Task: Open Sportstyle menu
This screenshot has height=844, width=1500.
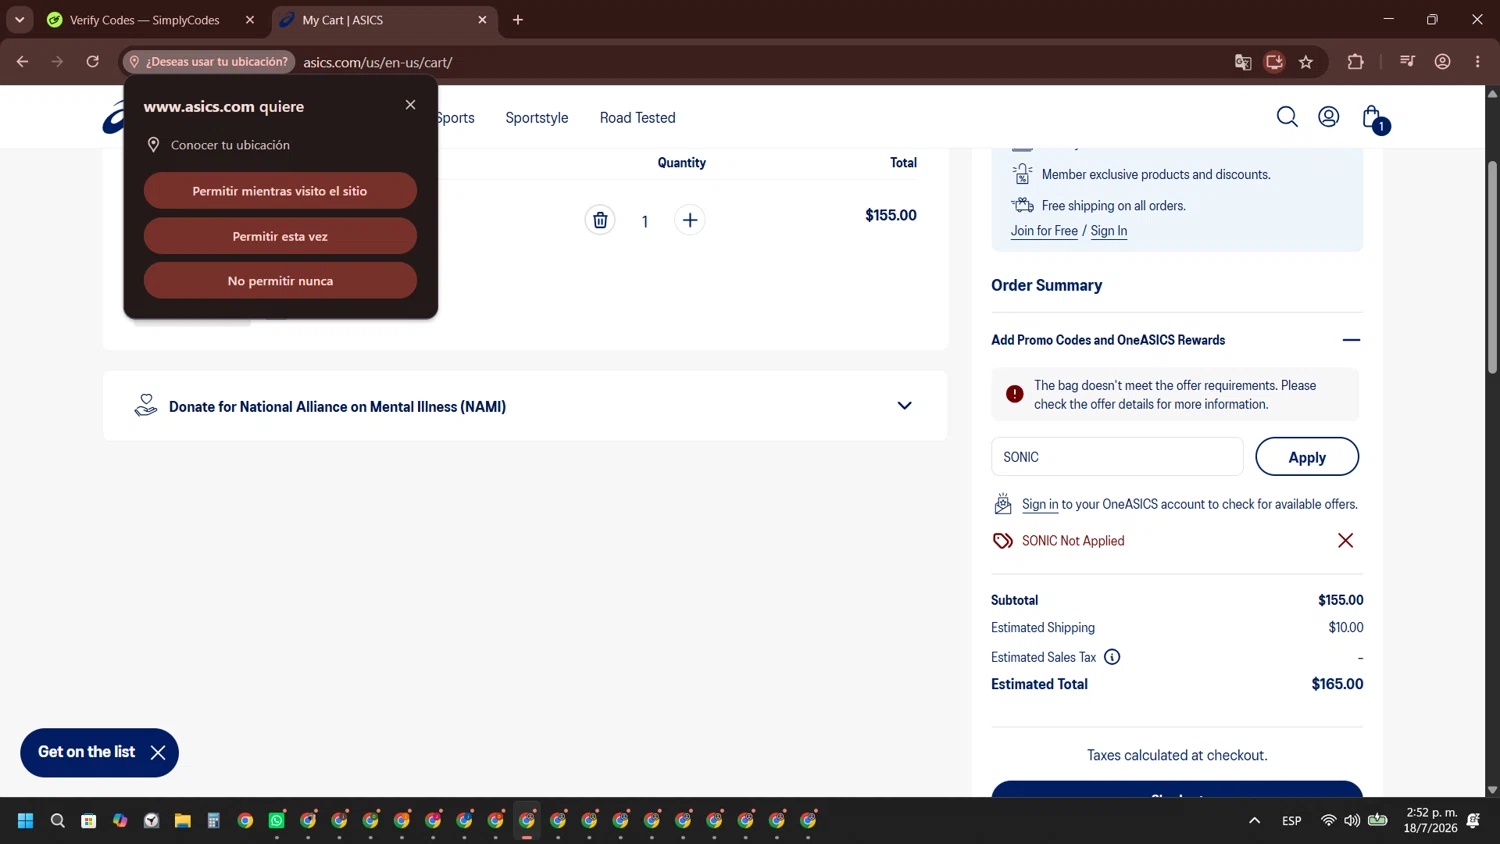Action: pyautogui.click(x=537, y=118)
